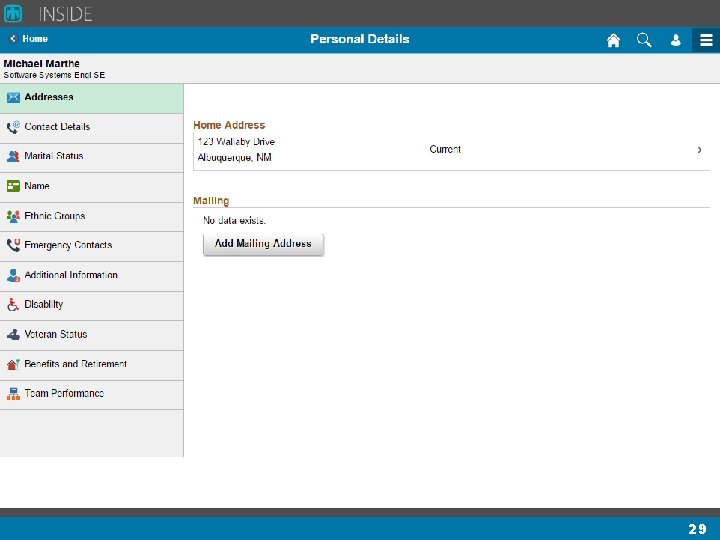The image size is (720, 540).
Task: Click the INSIDE logo icon
Action: pos(13,13)
